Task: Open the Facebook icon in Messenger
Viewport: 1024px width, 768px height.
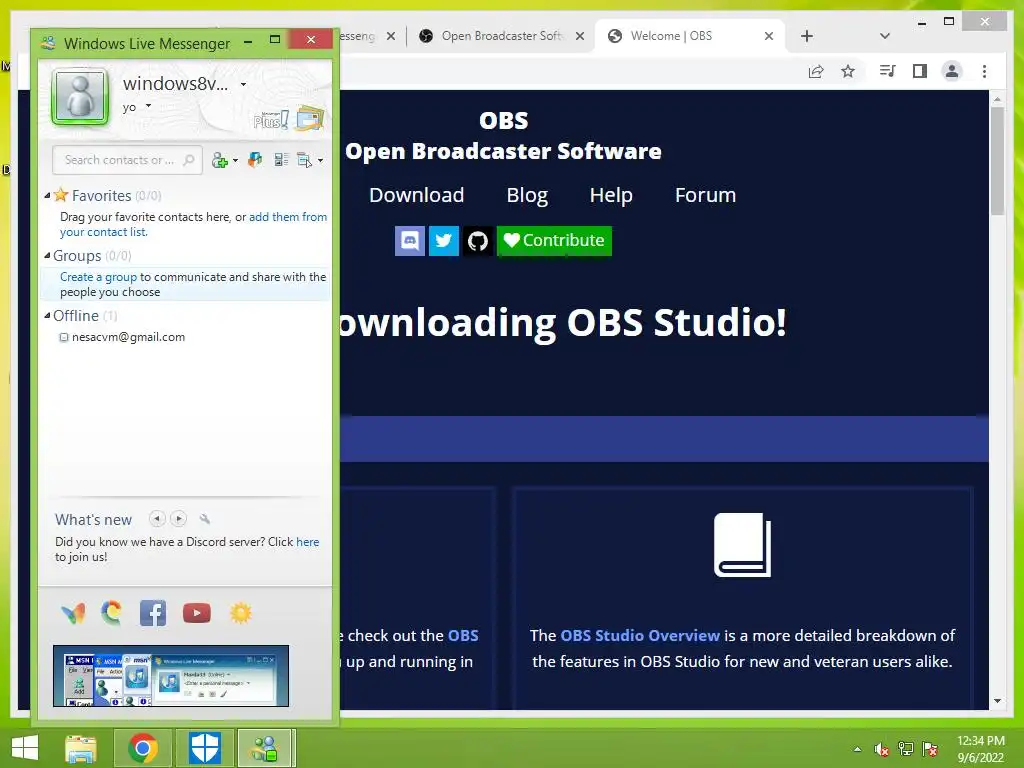Action: (153, 613)
